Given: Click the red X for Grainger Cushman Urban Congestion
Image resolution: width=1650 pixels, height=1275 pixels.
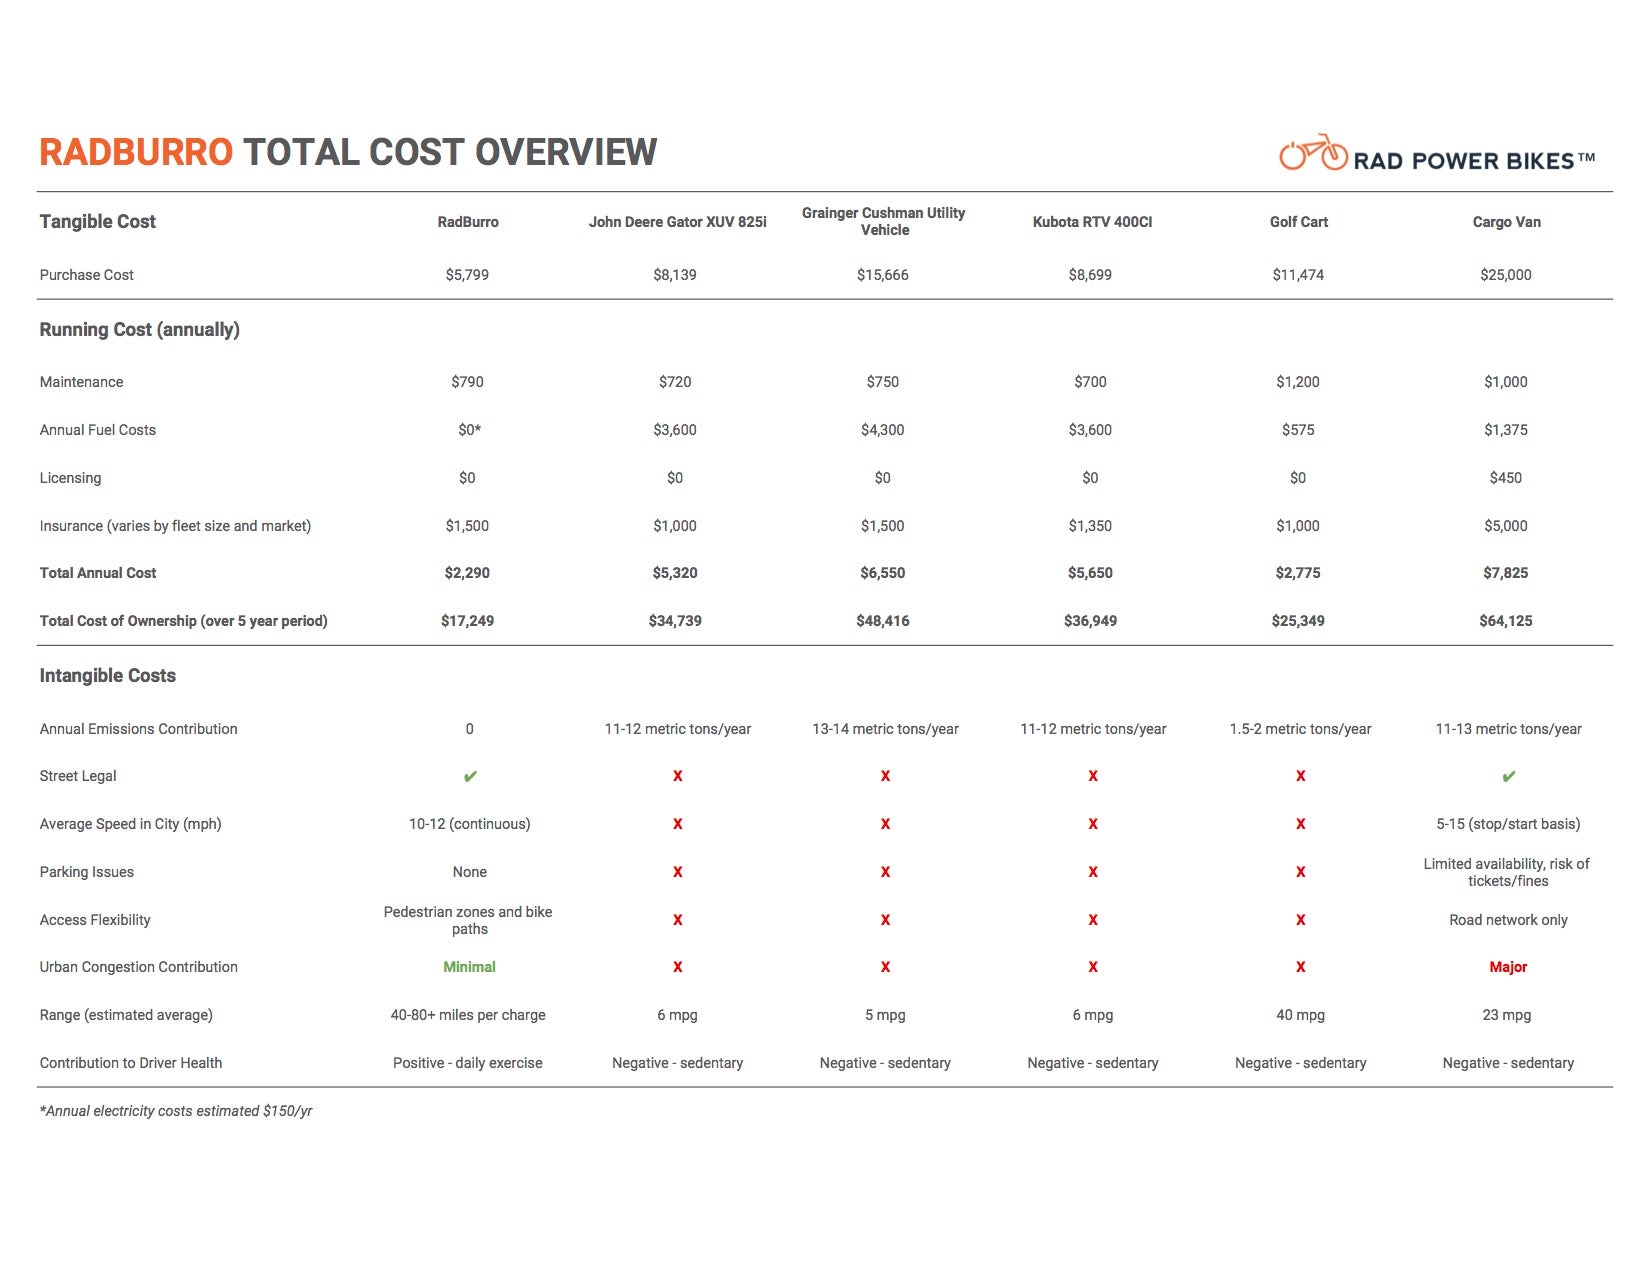Looking at the screenshot, I should point(885,967).
